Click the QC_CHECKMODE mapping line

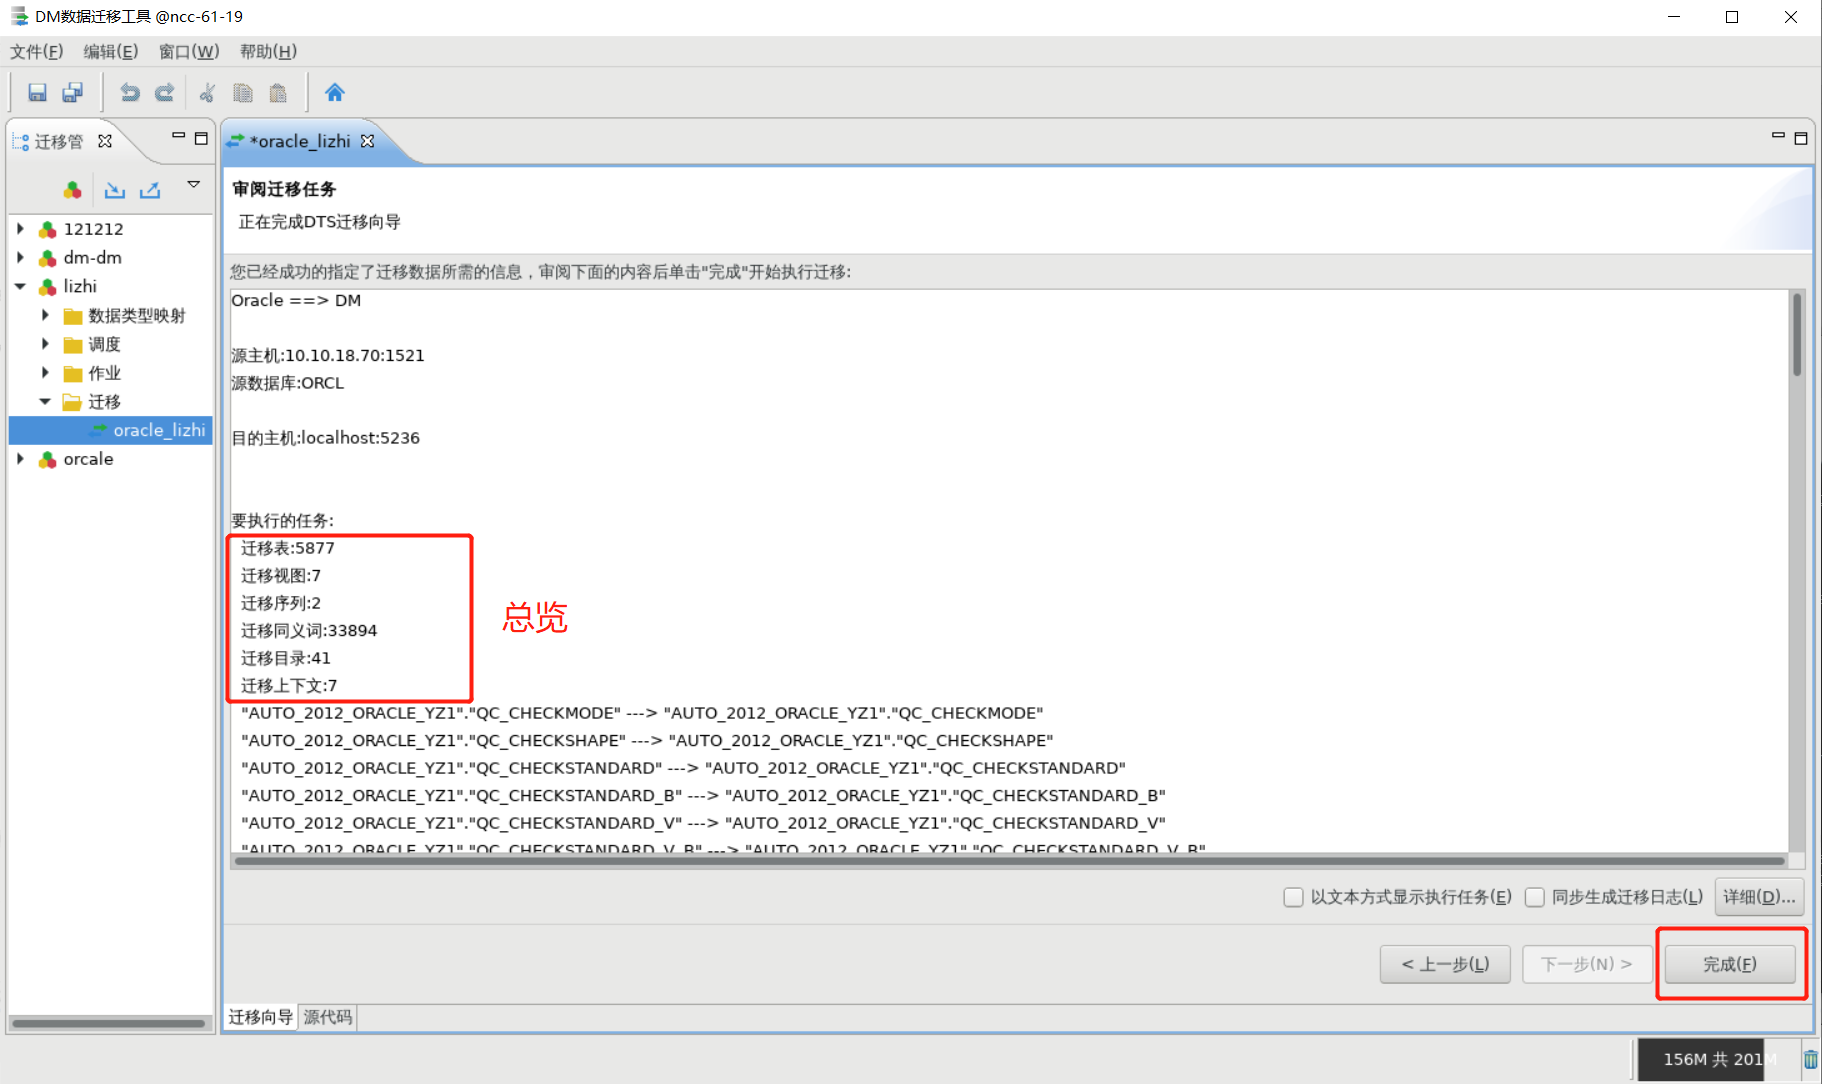(642, 713)
